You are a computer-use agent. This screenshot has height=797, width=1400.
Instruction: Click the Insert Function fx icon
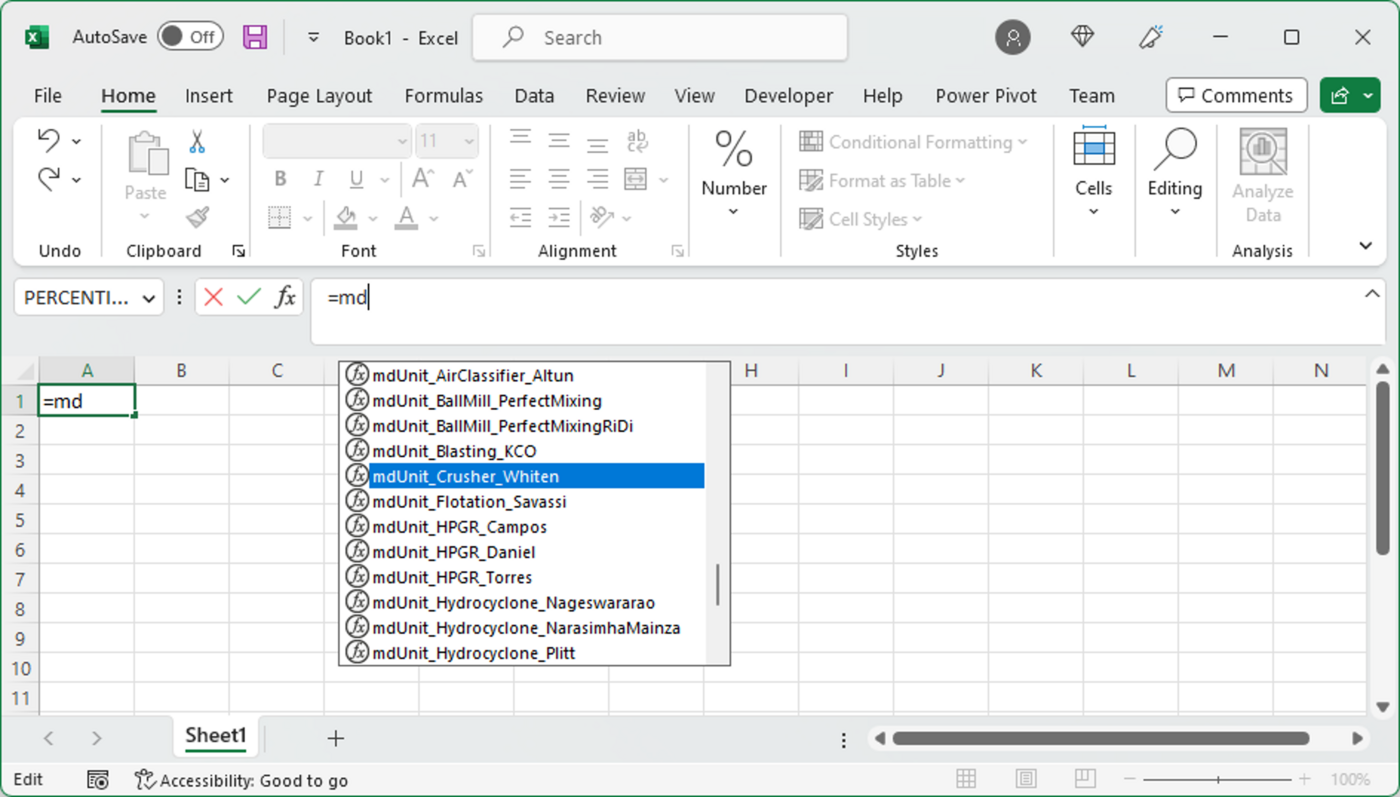(284, 296)
